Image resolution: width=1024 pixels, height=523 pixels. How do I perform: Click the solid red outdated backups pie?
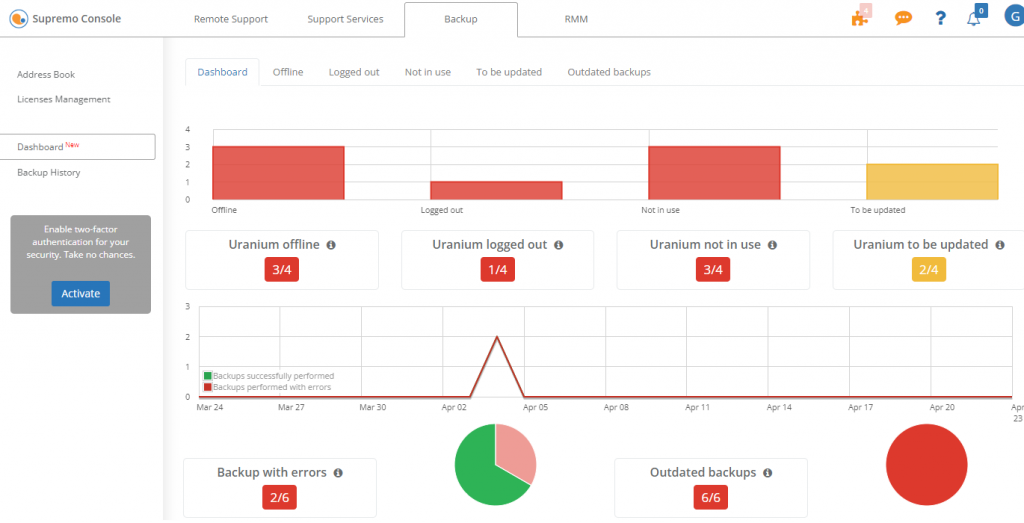point(926,465)
